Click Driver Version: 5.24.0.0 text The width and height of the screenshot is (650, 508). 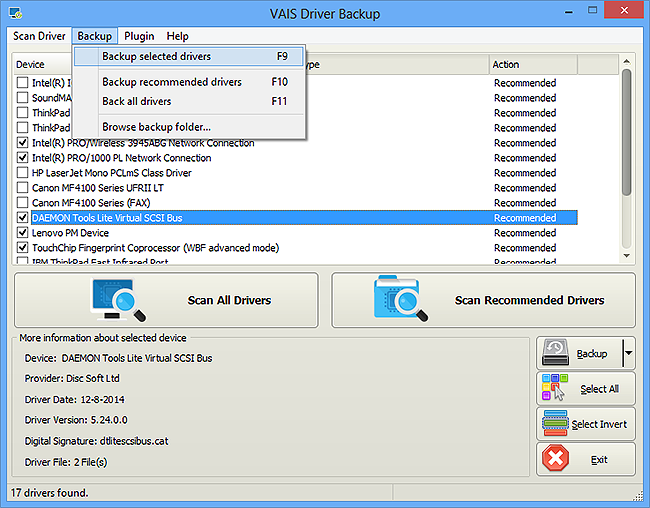click(x=76, y=420)
